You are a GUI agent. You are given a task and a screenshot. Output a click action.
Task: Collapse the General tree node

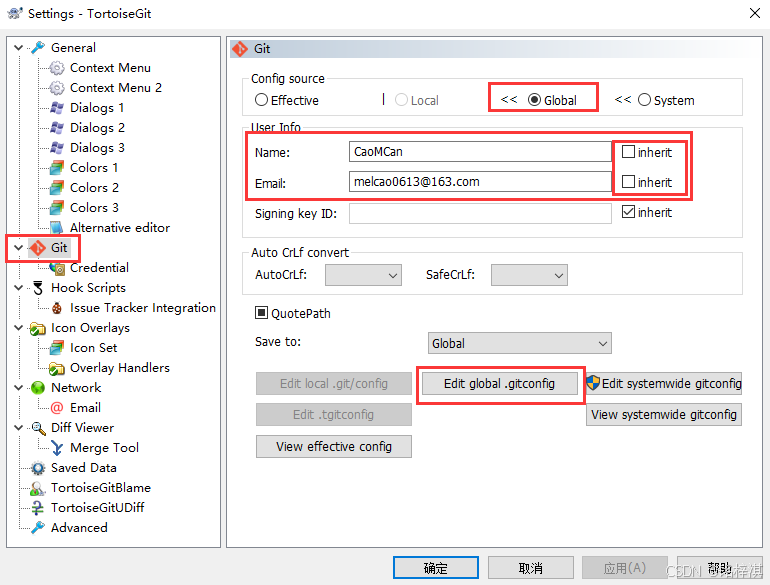19,48
